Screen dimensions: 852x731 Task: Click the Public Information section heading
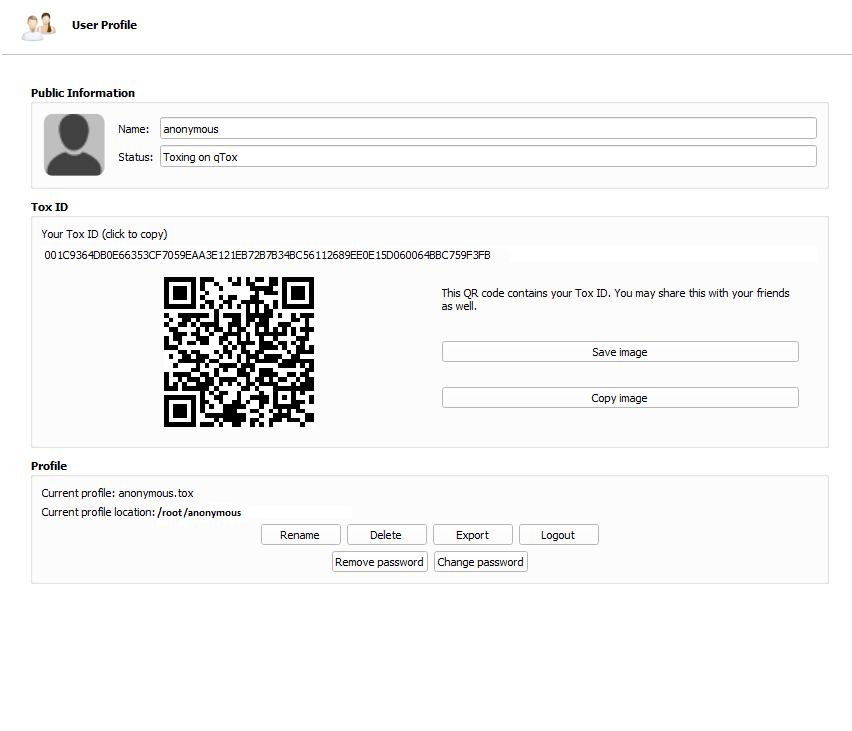tap(83, 93)
